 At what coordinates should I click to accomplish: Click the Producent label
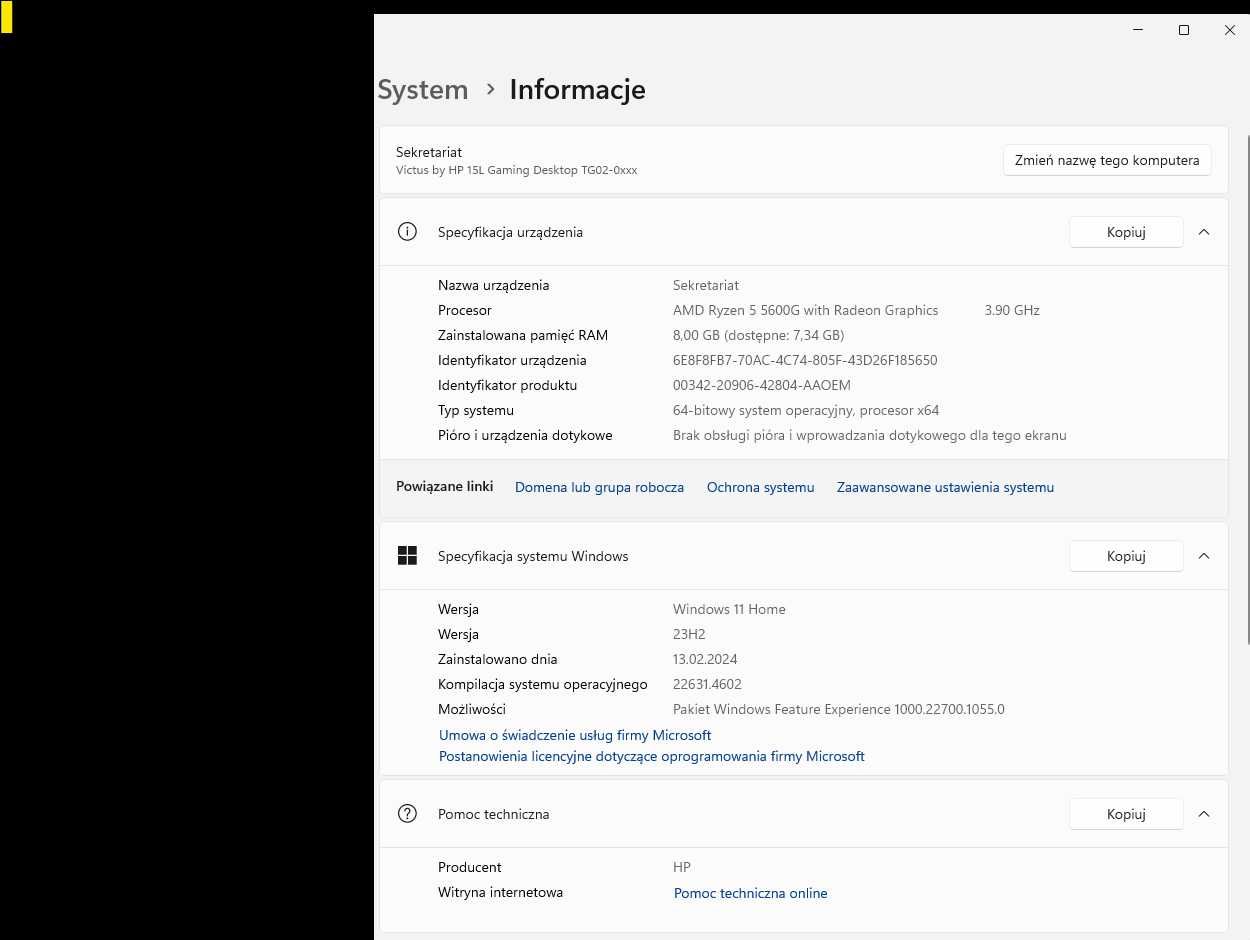[469, 867]
